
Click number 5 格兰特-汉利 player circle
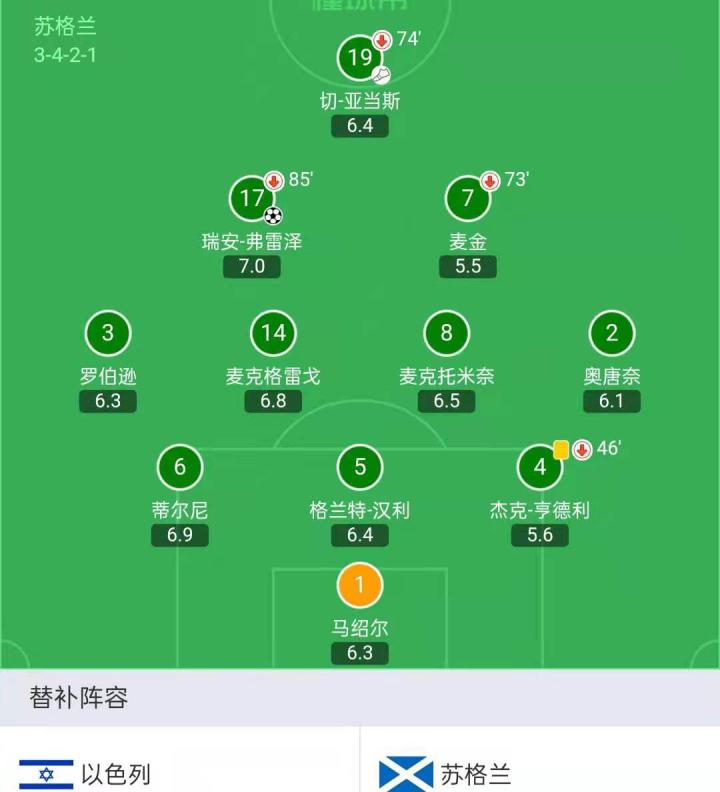[x=360, y=467]
